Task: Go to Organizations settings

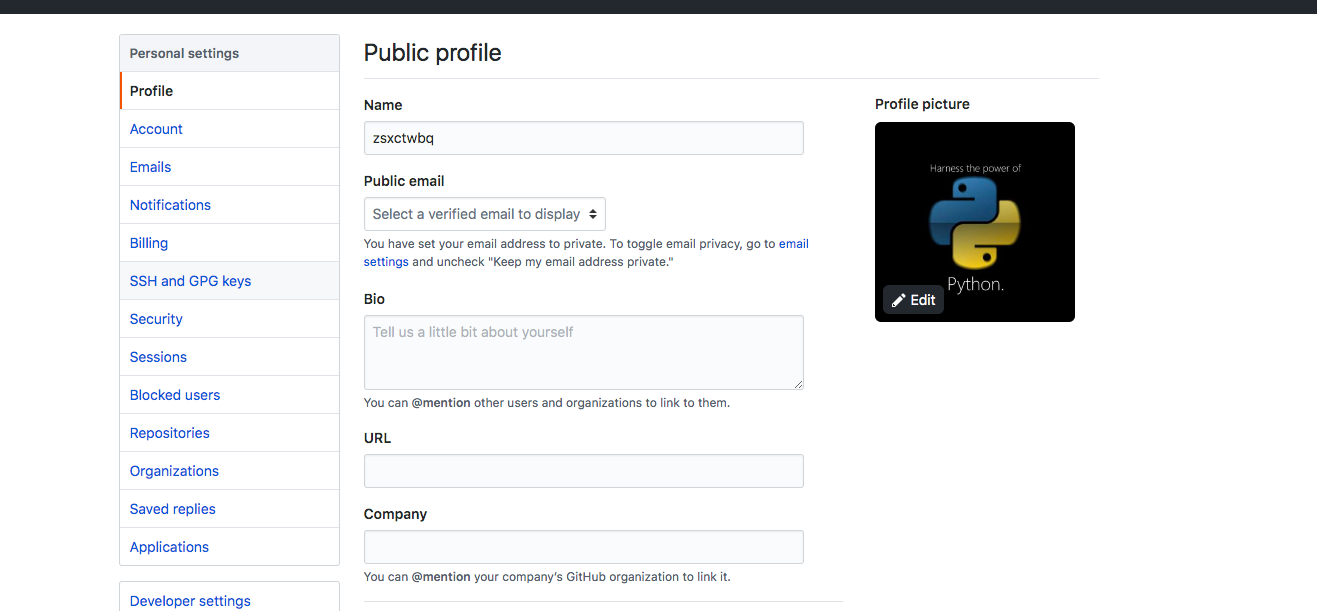Action: pos(229,471)
